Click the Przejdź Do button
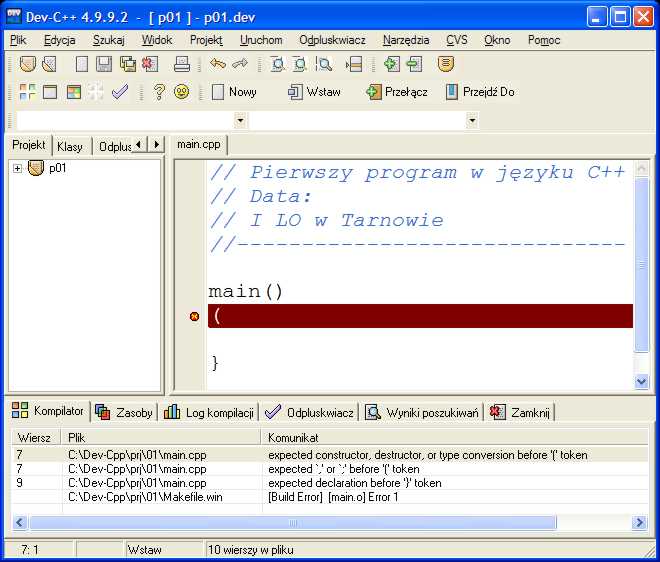 pos(480,92)
